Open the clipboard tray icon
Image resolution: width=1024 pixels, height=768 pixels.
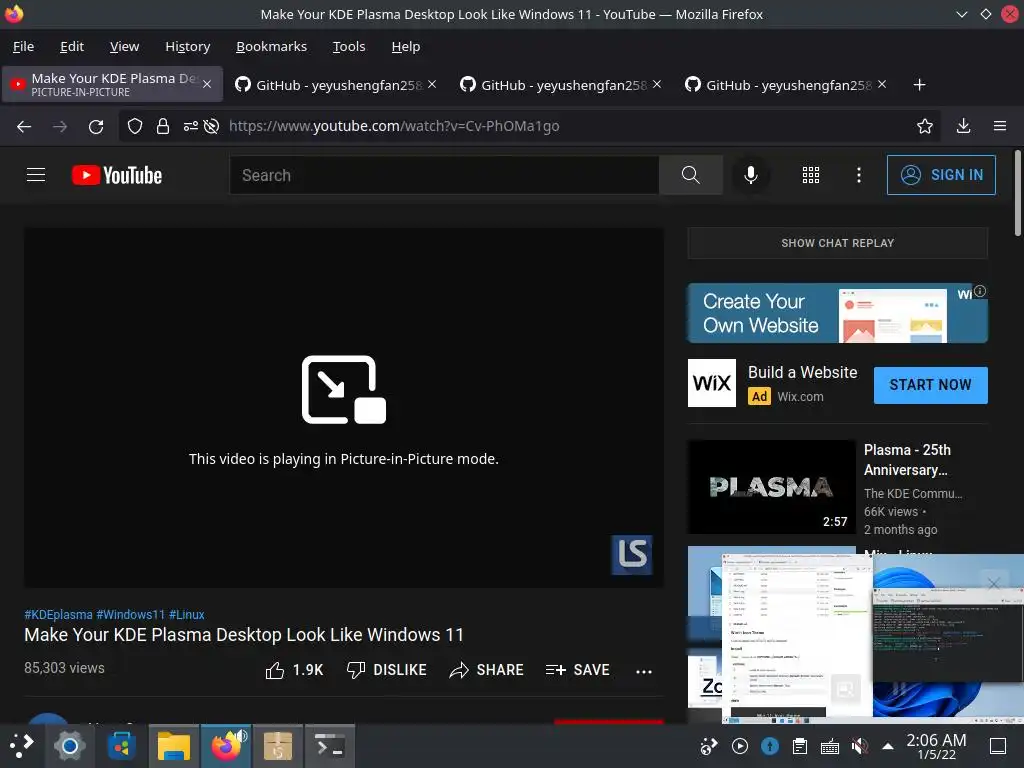pos(799,746)
